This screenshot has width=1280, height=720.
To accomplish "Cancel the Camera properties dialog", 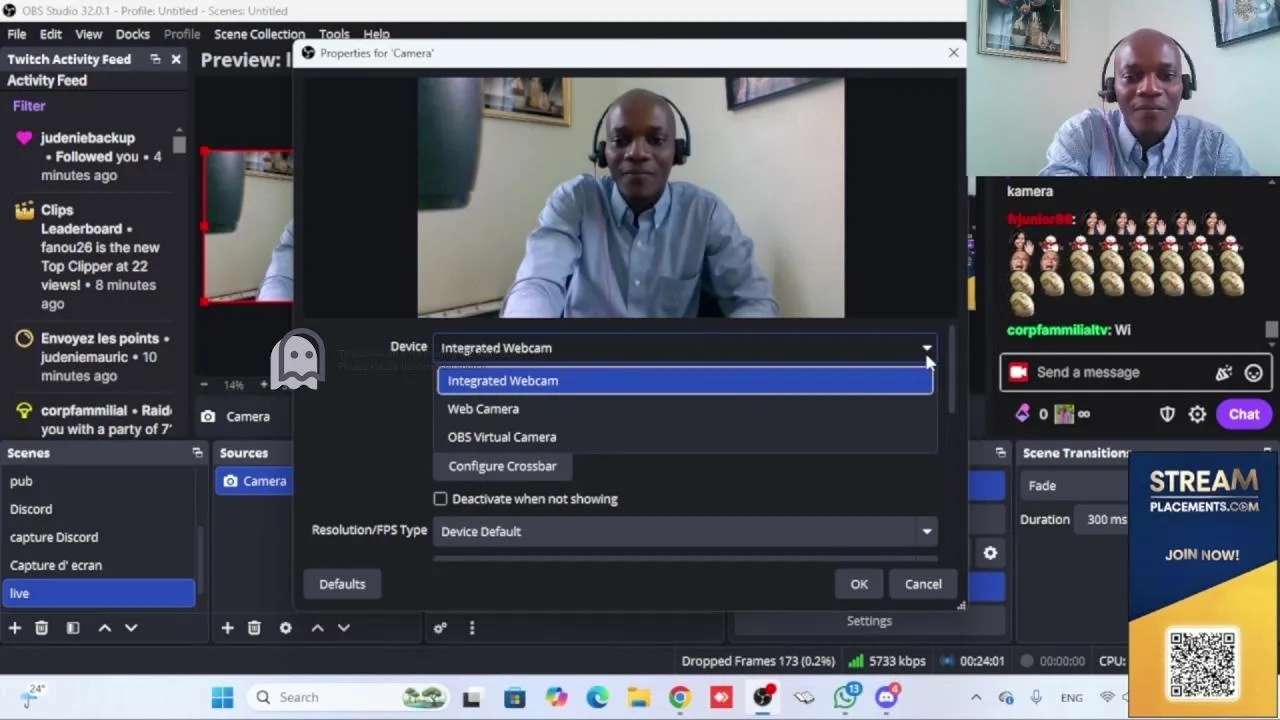I will (x=923, y=584).
